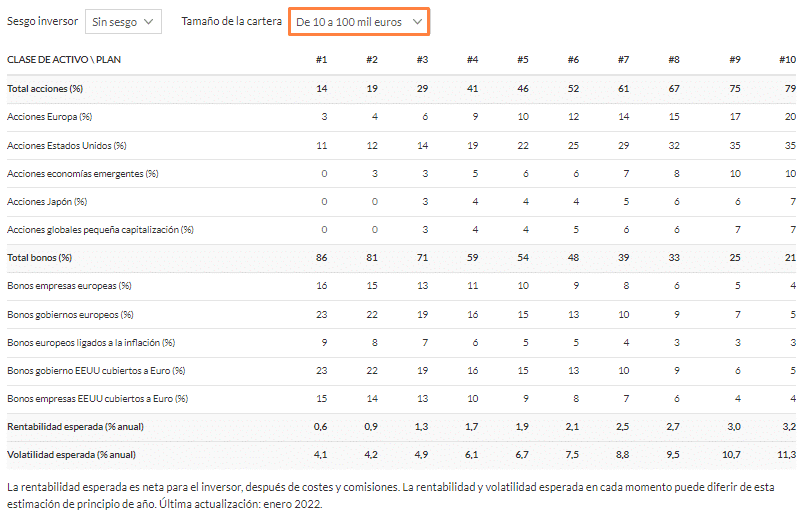
Task: Click the chevron in 'De 10 a 100 mil euros' selector
Action: tap(417, 22)
